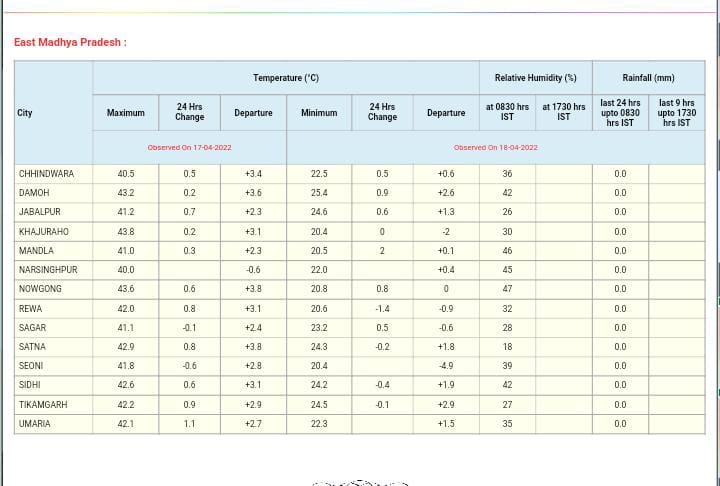The height and width of the screenshot is (486, 720).
Task: Click 'last 9 hrs upto 1730' header
Action: click(676, 112)
